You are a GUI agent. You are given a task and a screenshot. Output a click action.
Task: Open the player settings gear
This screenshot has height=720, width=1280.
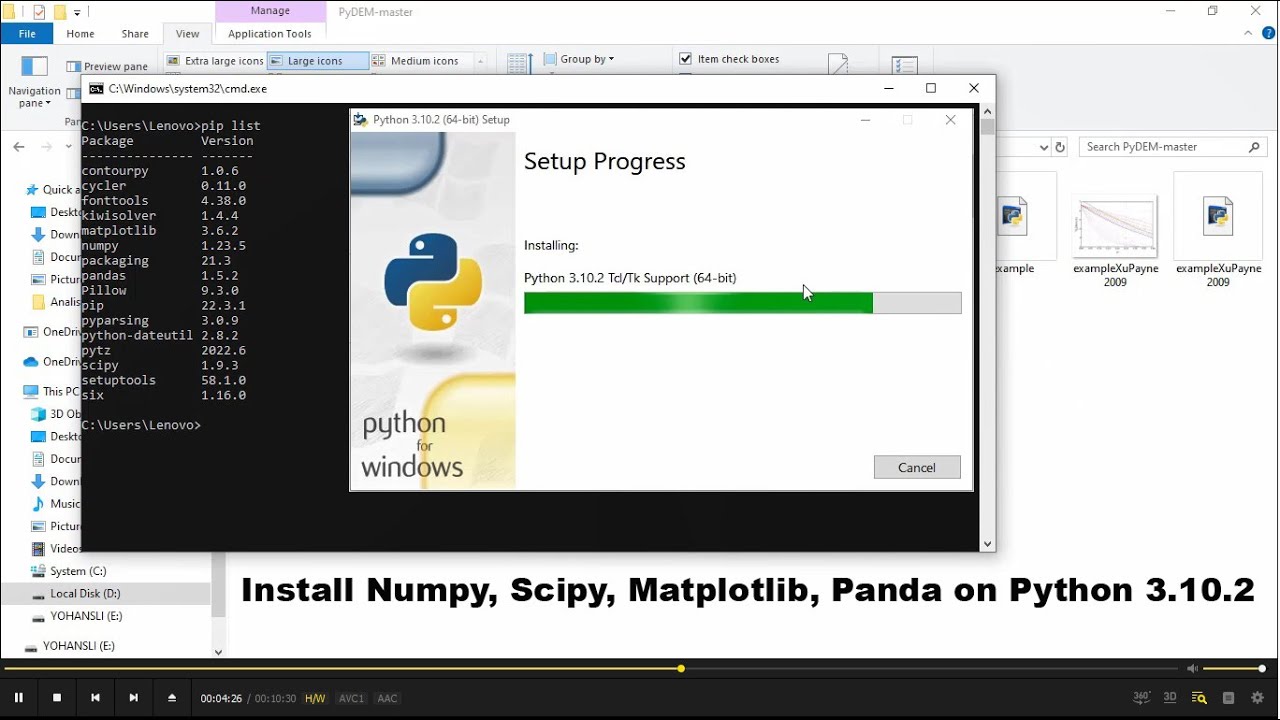click(1258, 698)
